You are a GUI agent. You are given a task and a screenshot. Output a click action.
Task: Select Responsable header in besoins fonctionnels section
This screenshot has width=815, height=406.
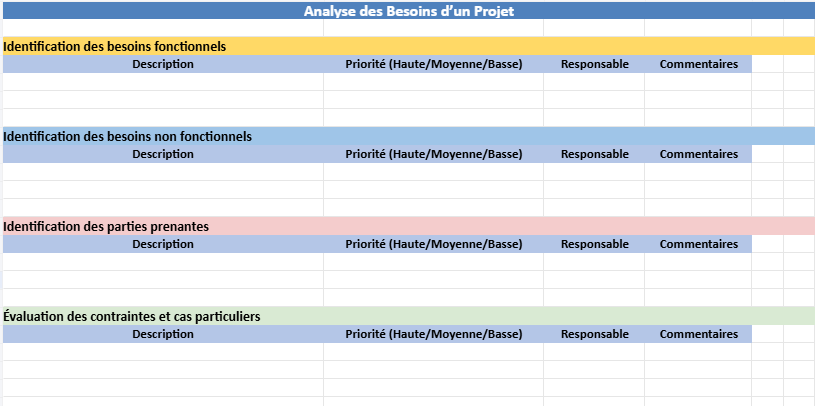tap(594, 64)
